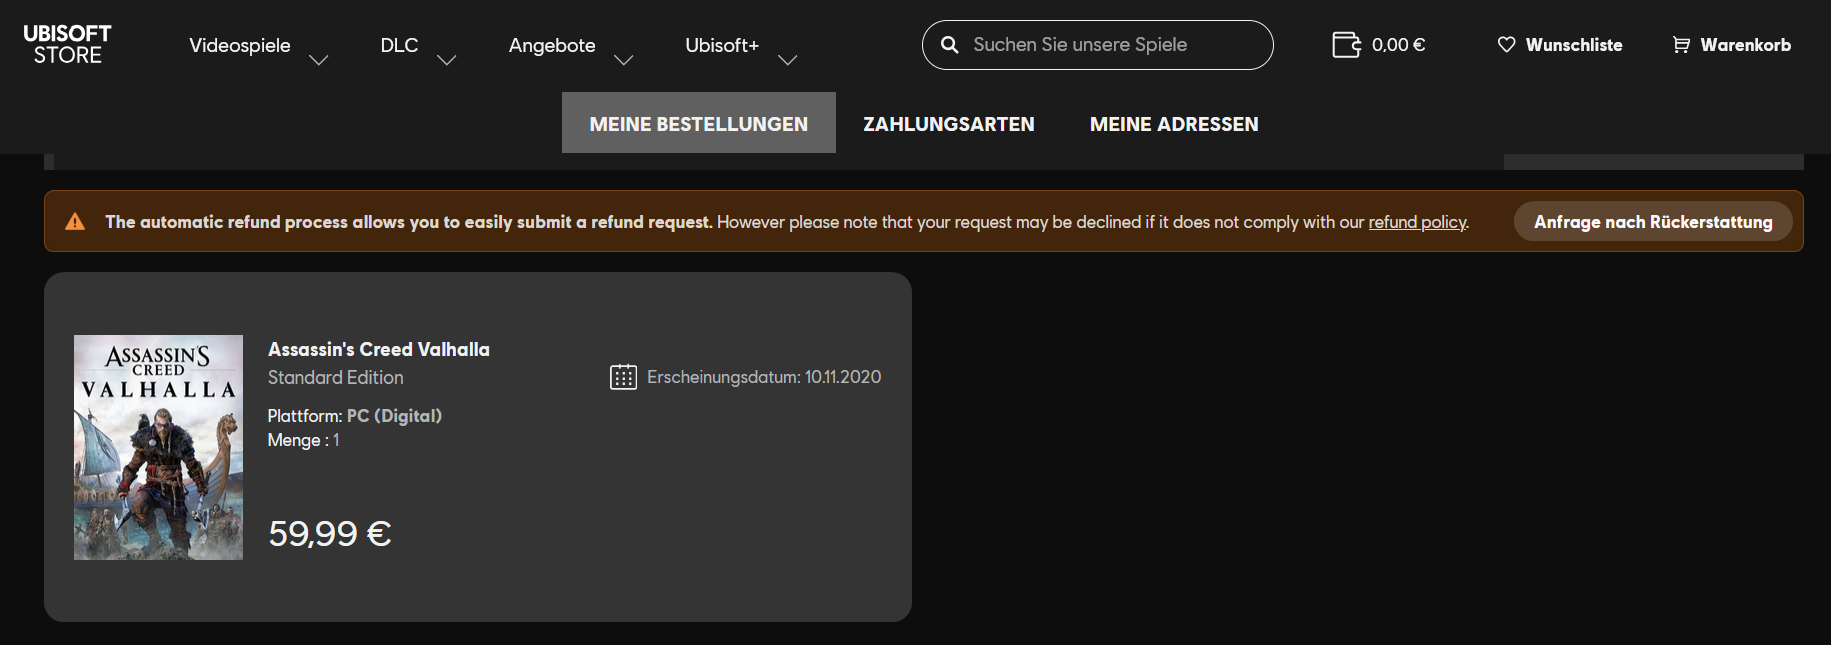Open the Ubisoft+ menu
Viewport: 1831px width, 645px height.
click(722, 45)
